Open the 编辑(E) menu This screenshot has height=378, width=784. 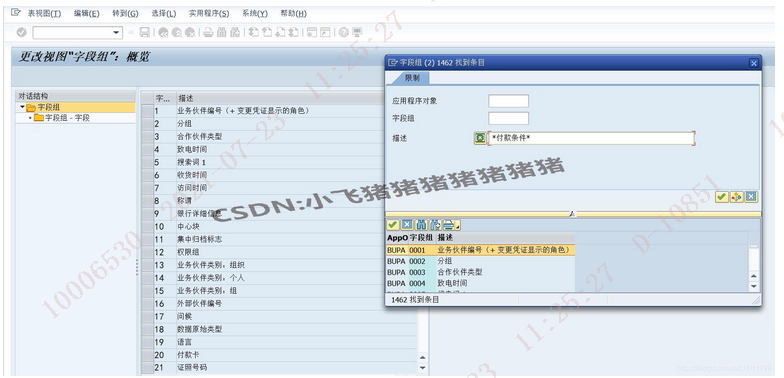(x=86, y=14)
